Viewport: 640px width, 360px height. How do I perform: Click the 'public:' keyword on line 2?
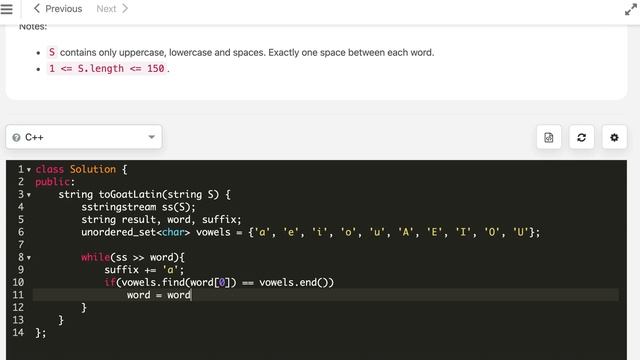point(55,182)
